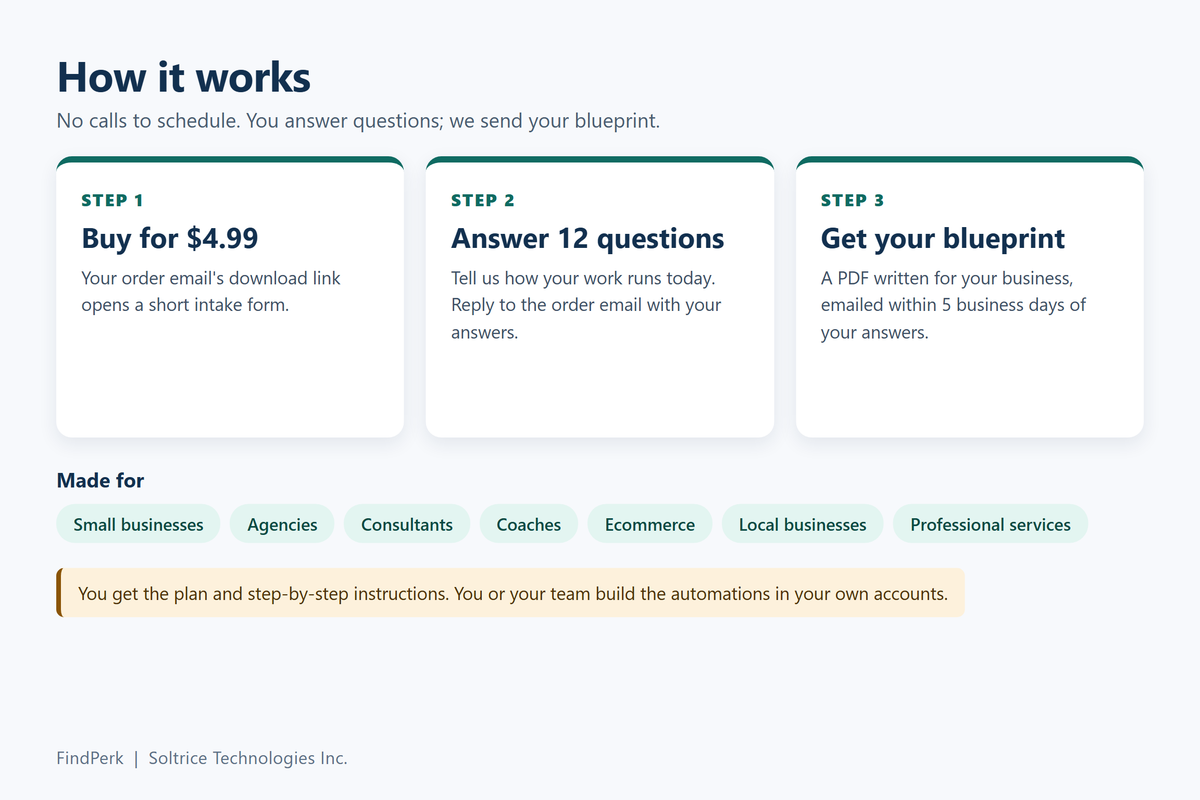Click the Soltrice Technologies Inc. footer text
This screenshot has height=800, width=1200.
pos(248,758)
